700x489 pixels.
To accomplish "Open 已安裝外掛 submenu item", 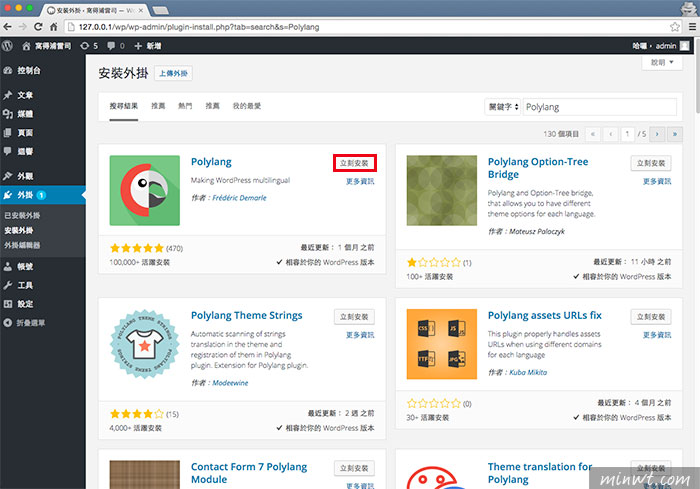I will (x=22, y=215).
